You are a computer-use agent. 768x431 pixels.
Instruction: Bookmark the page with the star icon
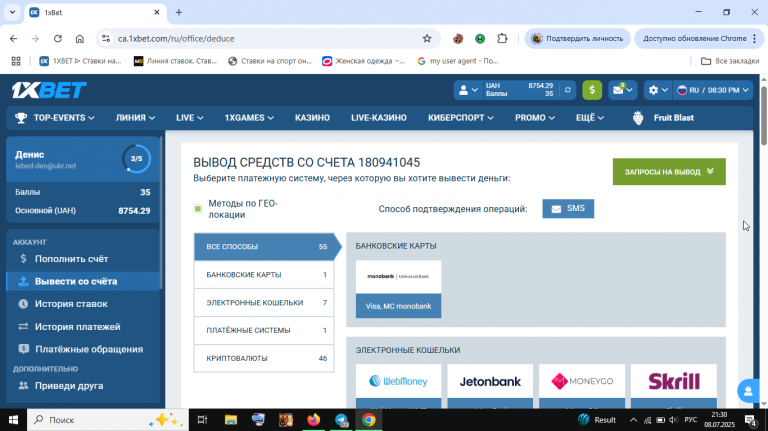coord(427,39)
